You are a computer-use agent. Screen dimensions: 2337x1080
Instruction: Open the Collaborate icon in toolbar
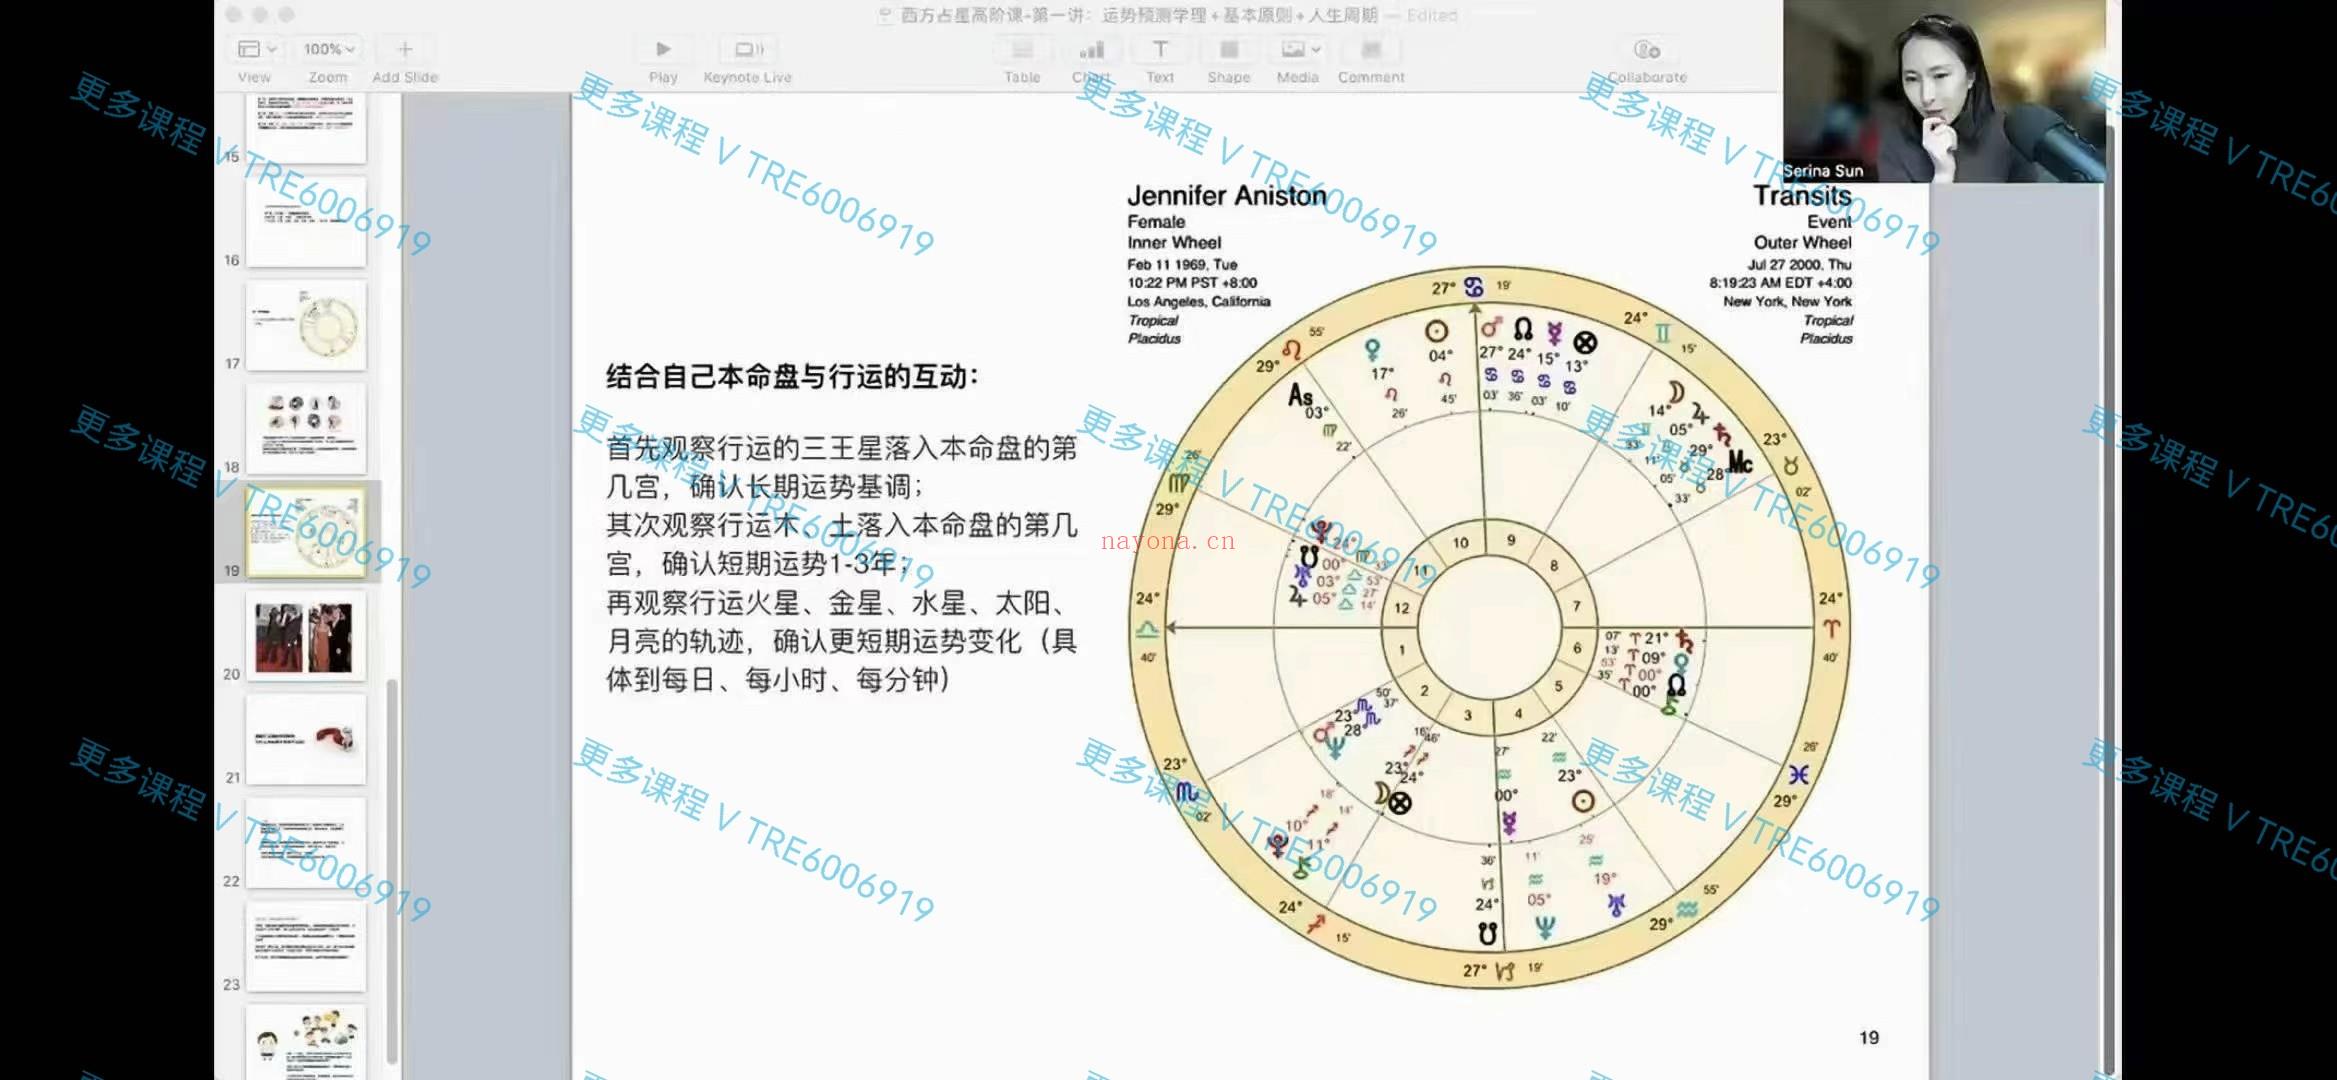point(1647,49)
